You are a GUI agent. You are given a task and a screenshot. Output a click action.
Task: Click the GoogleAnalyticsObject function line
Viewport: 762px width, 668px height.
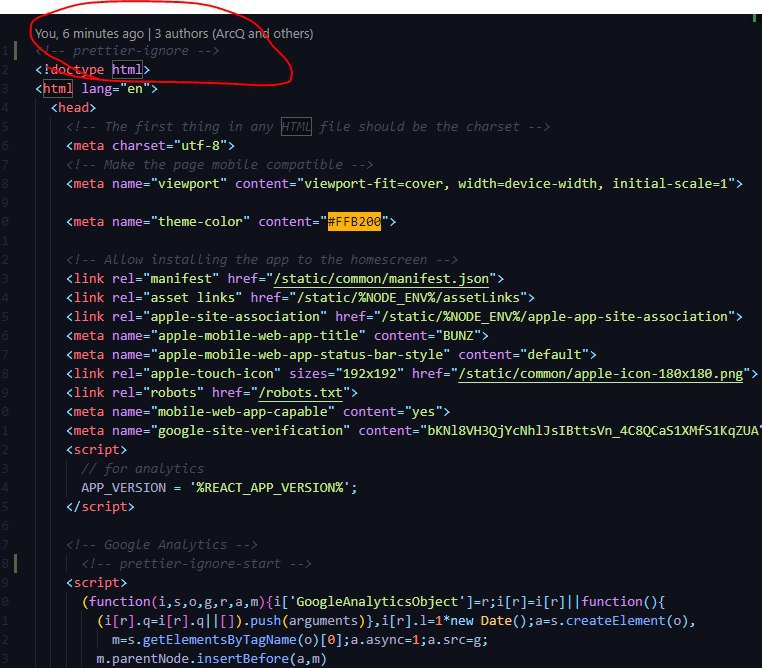pos(373,602)
